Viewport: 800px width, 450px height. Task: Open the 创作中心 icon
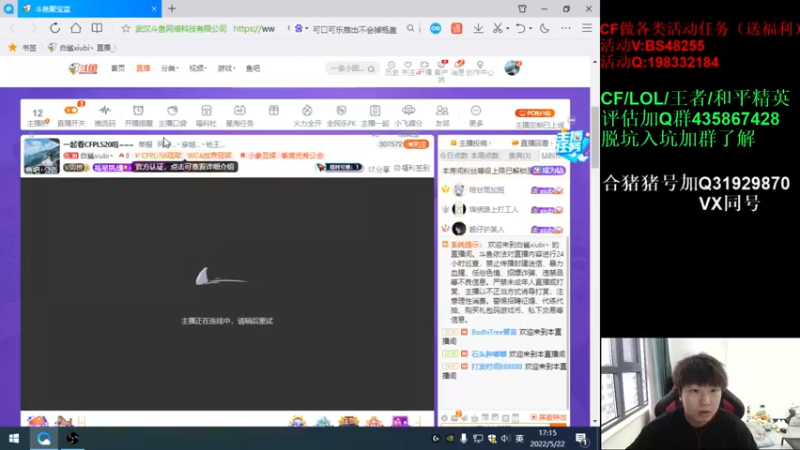[480, 68]
